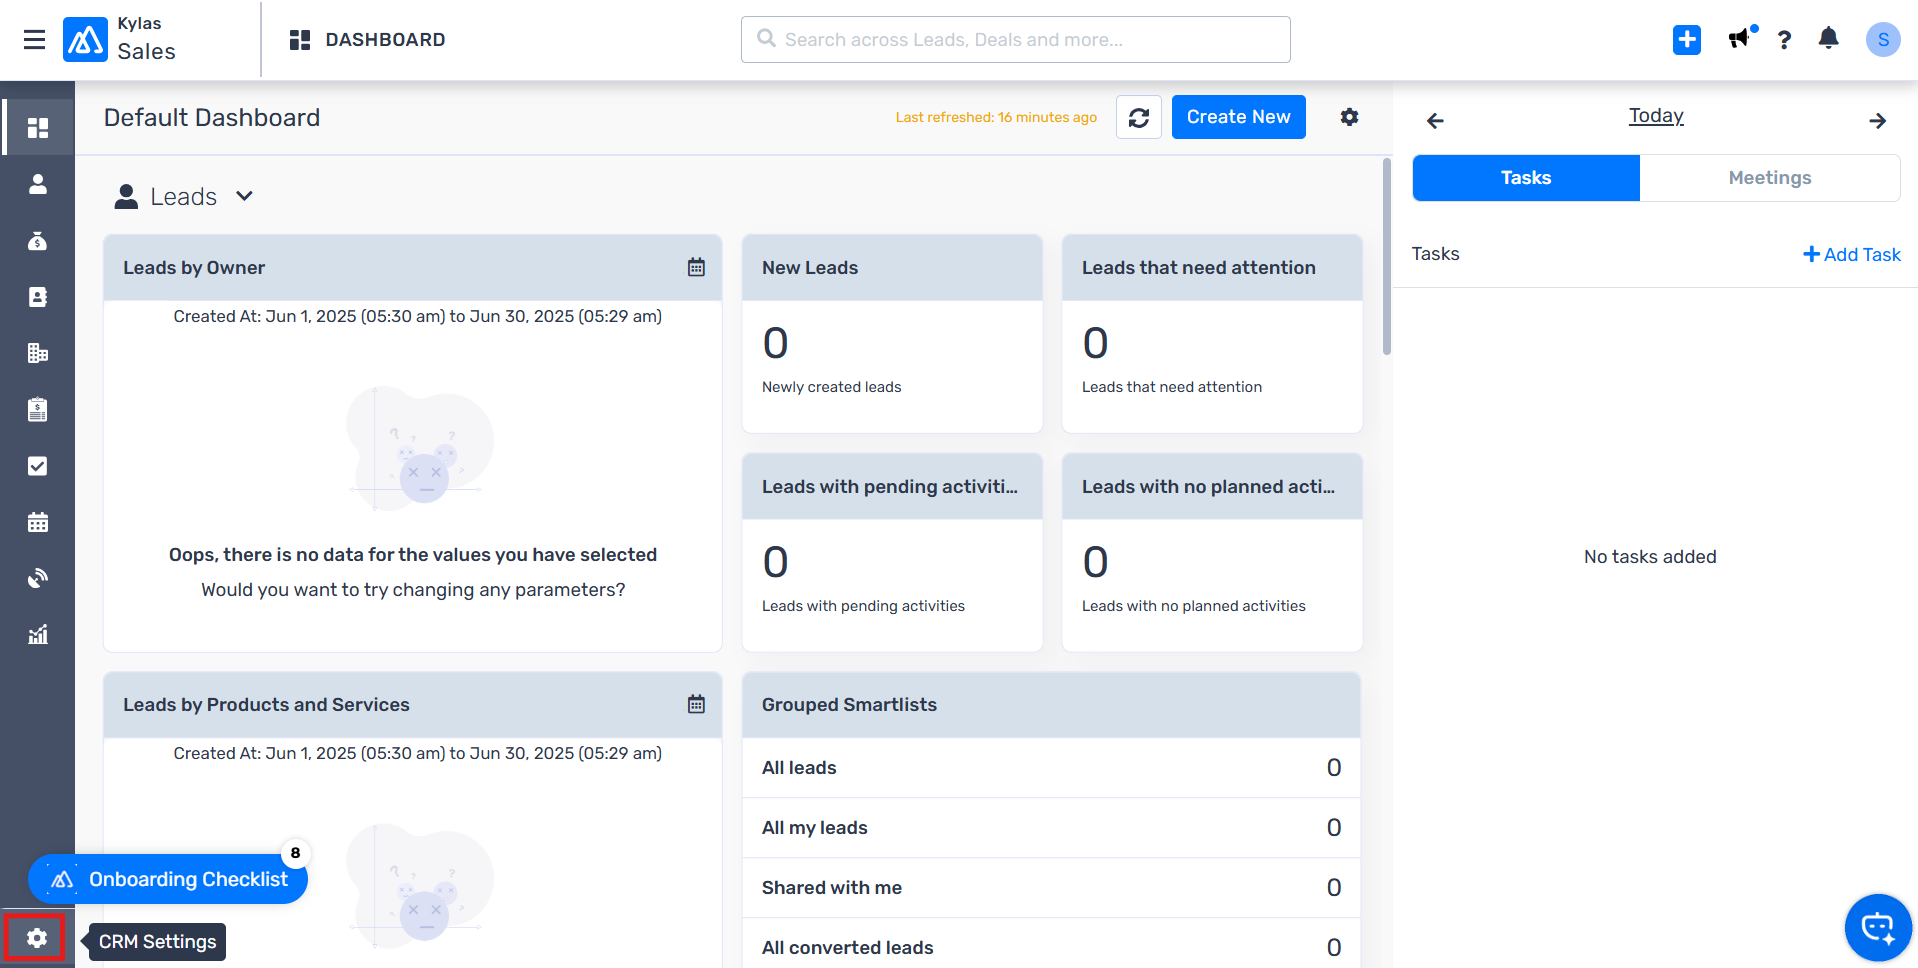The height and width of the screenshot is (968, 1918).
Task: Click the Last refreshed timestamp text
Action: [996, 118]
